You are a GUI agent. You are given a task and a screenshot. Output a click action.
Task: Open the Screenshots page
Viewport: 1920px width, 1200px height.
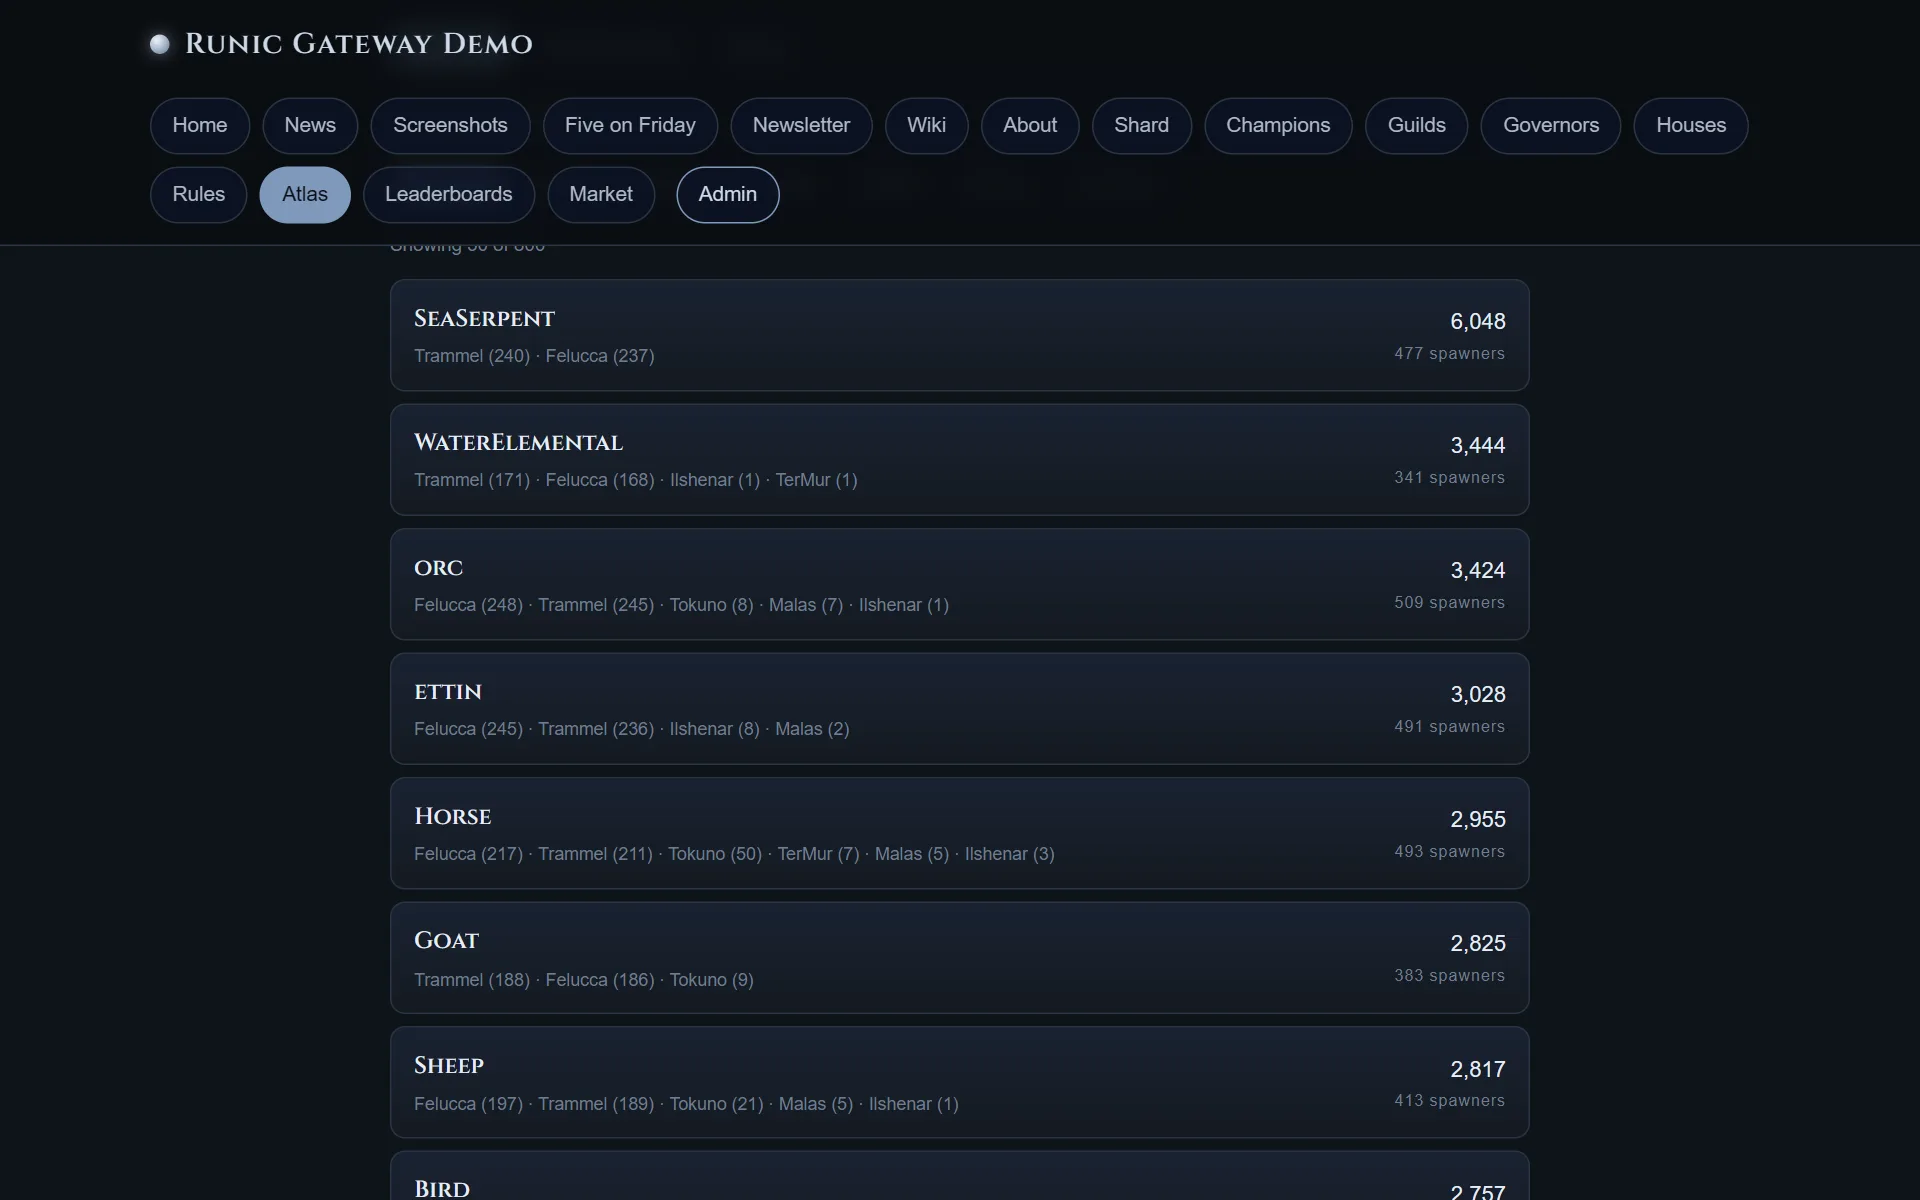tap(450, 126)
